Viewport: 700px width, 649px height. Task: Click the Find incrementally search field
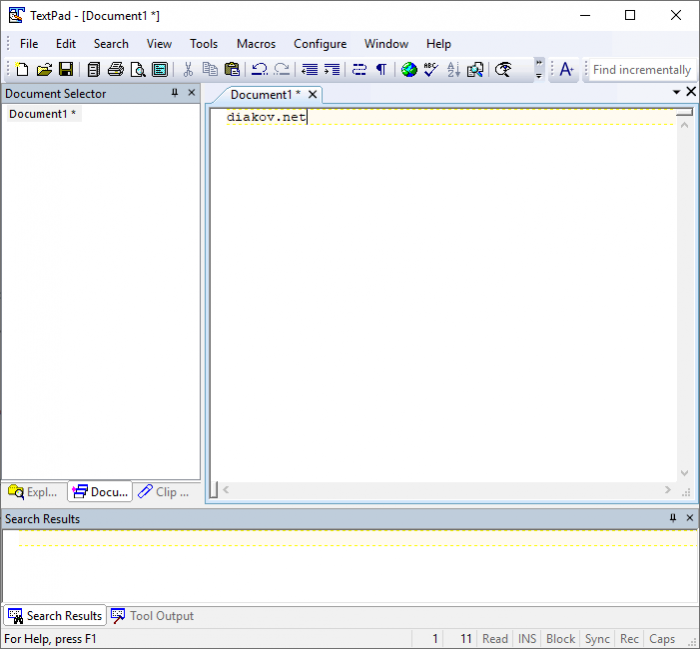click(x=641, y=70)
